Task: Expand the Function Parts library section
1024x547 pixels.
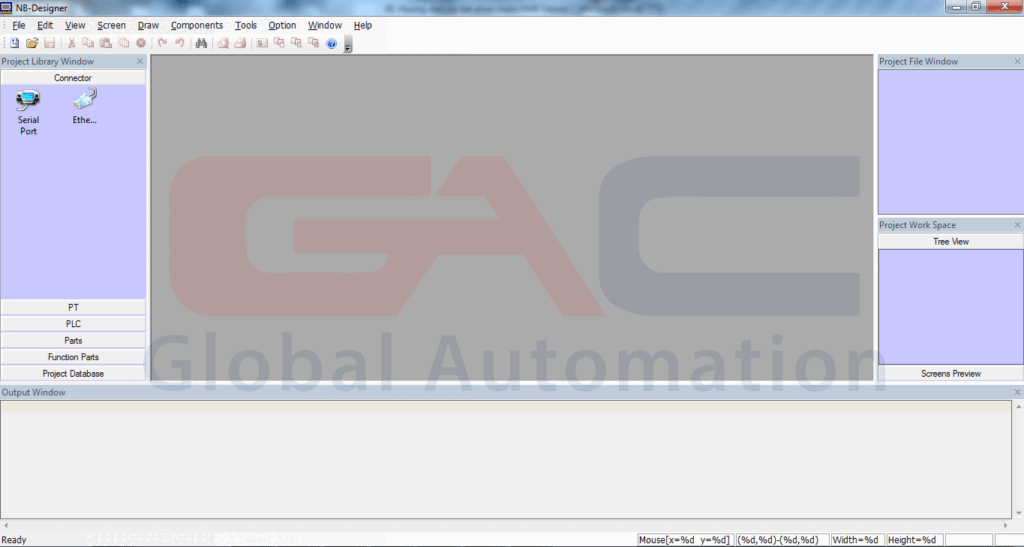Action: tap(73, 357)
